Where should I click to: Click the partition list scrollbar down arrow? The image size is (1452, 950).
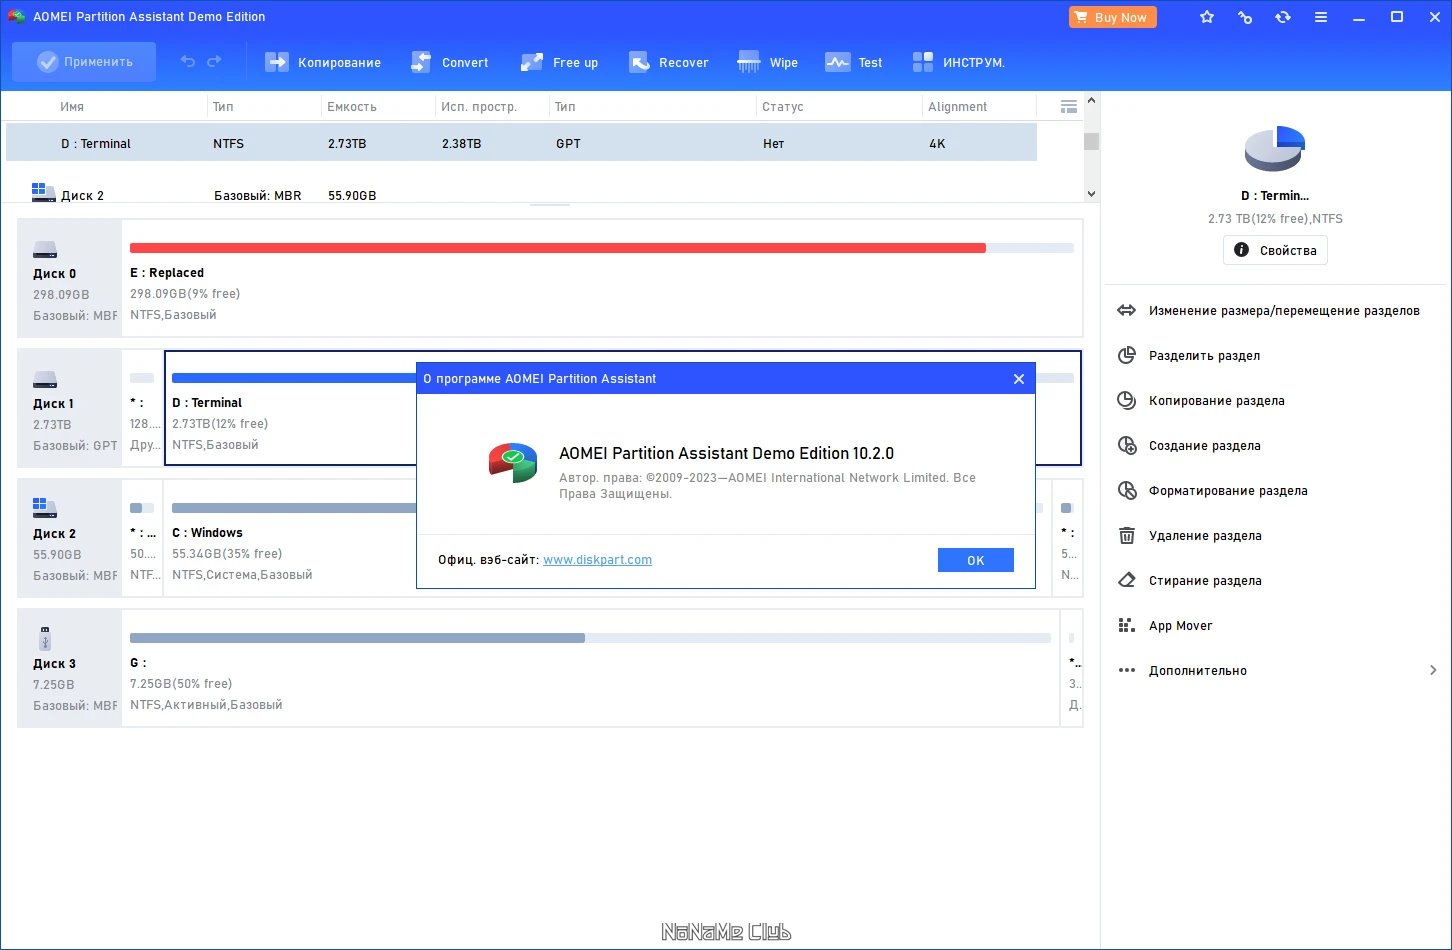coord(1091,194)
